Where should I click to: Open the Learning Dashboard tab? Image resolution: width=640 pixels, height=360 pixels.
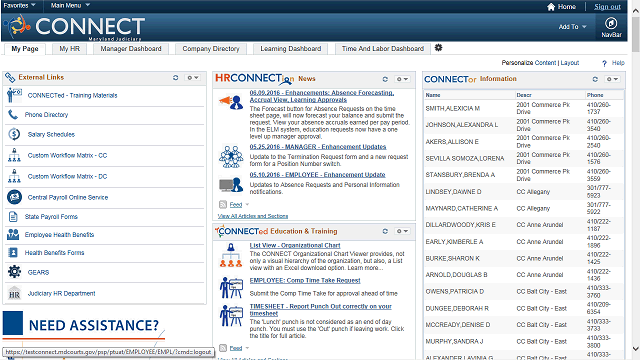click(291, 49)
